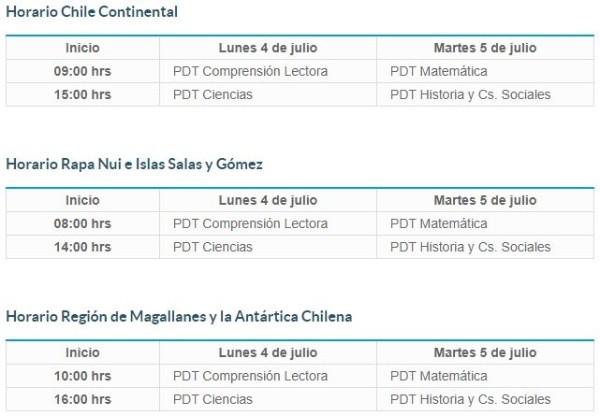600x416 pixels.
Task: Click 'Lunes 4 de julio' header in Rapa Nui table
Action: [x=268, y=200]
